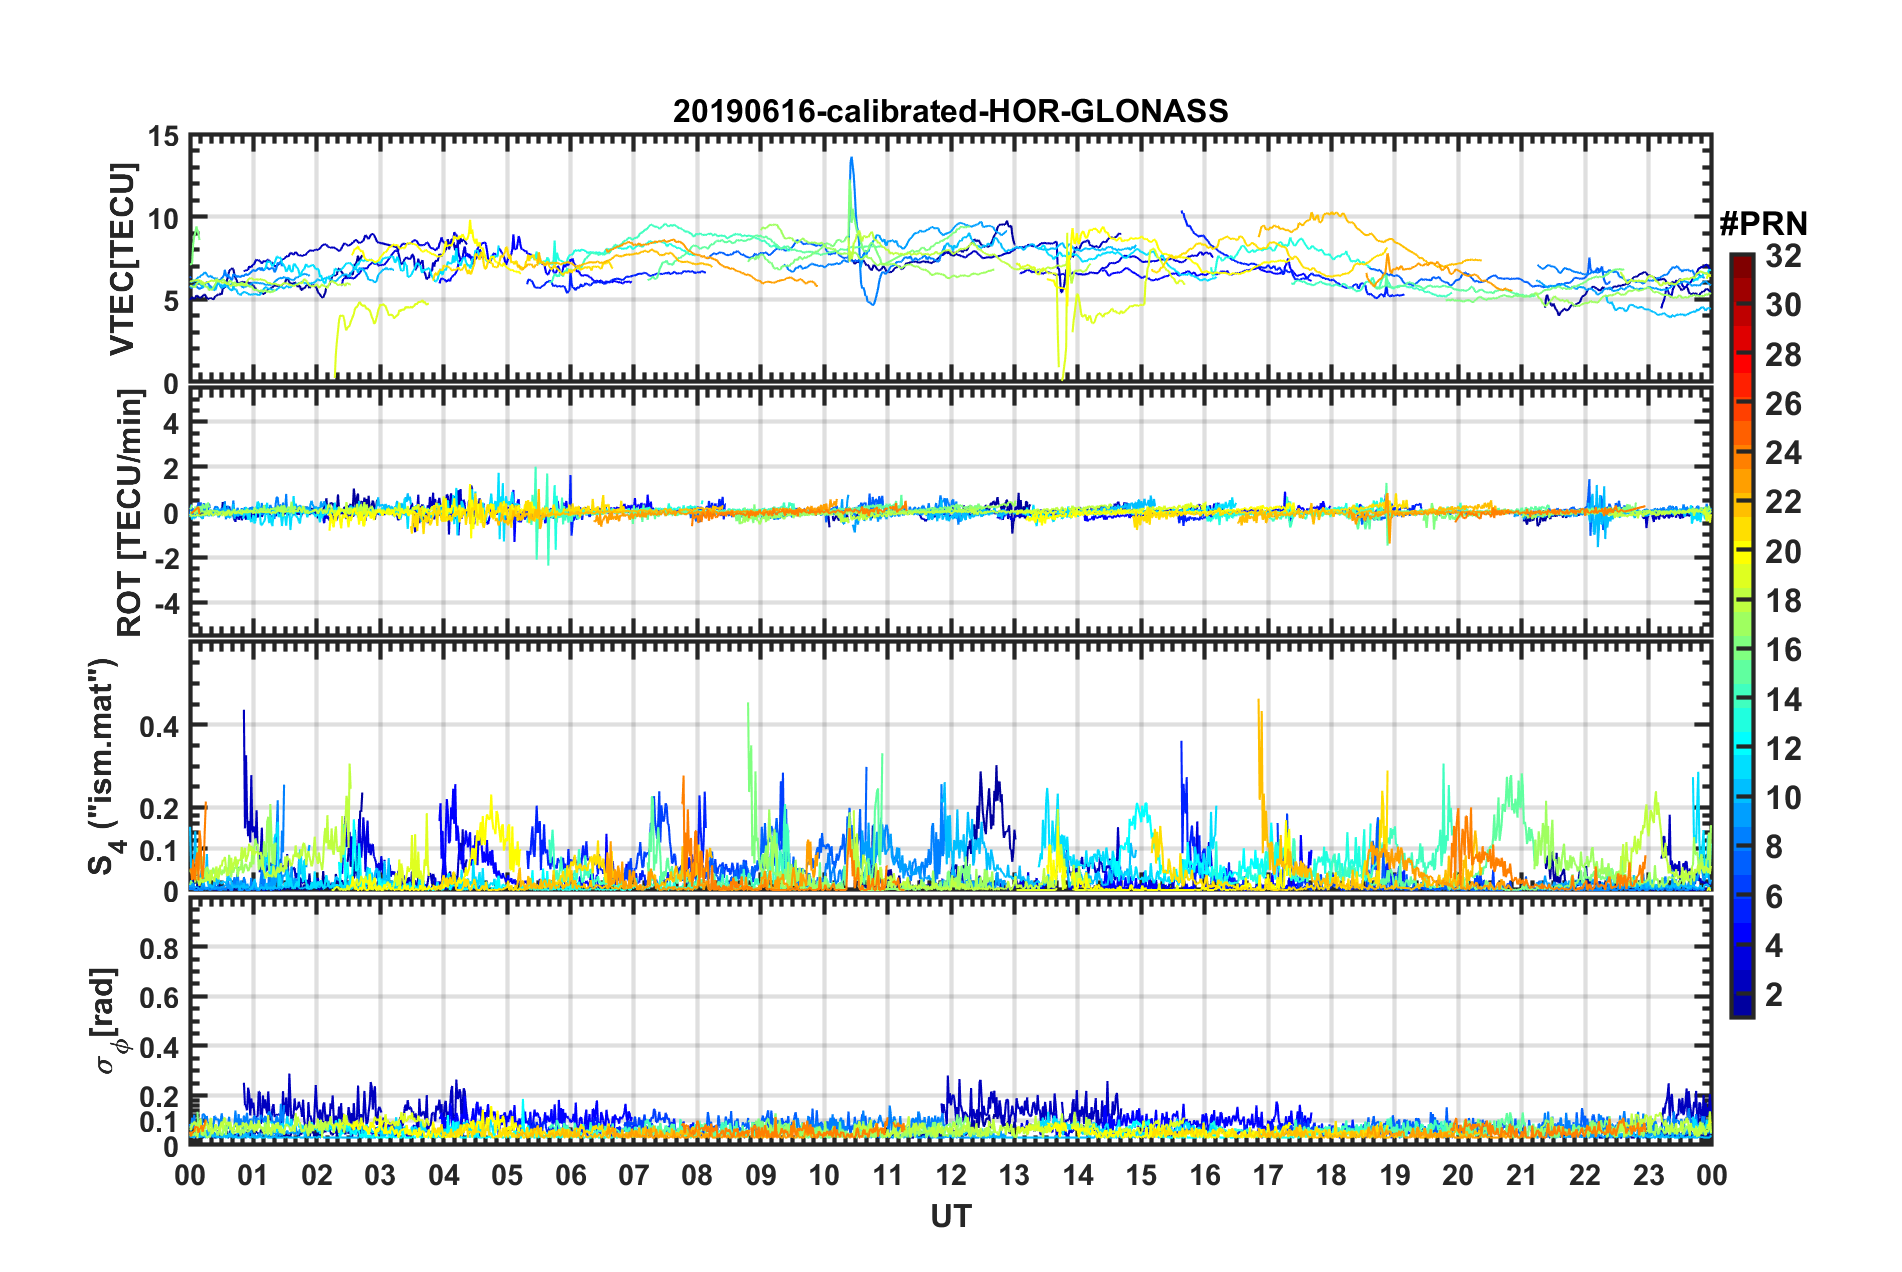Click the colorbar tick label 24
Viewport: 1902px width, 1272px height.
coord(1783,453)
